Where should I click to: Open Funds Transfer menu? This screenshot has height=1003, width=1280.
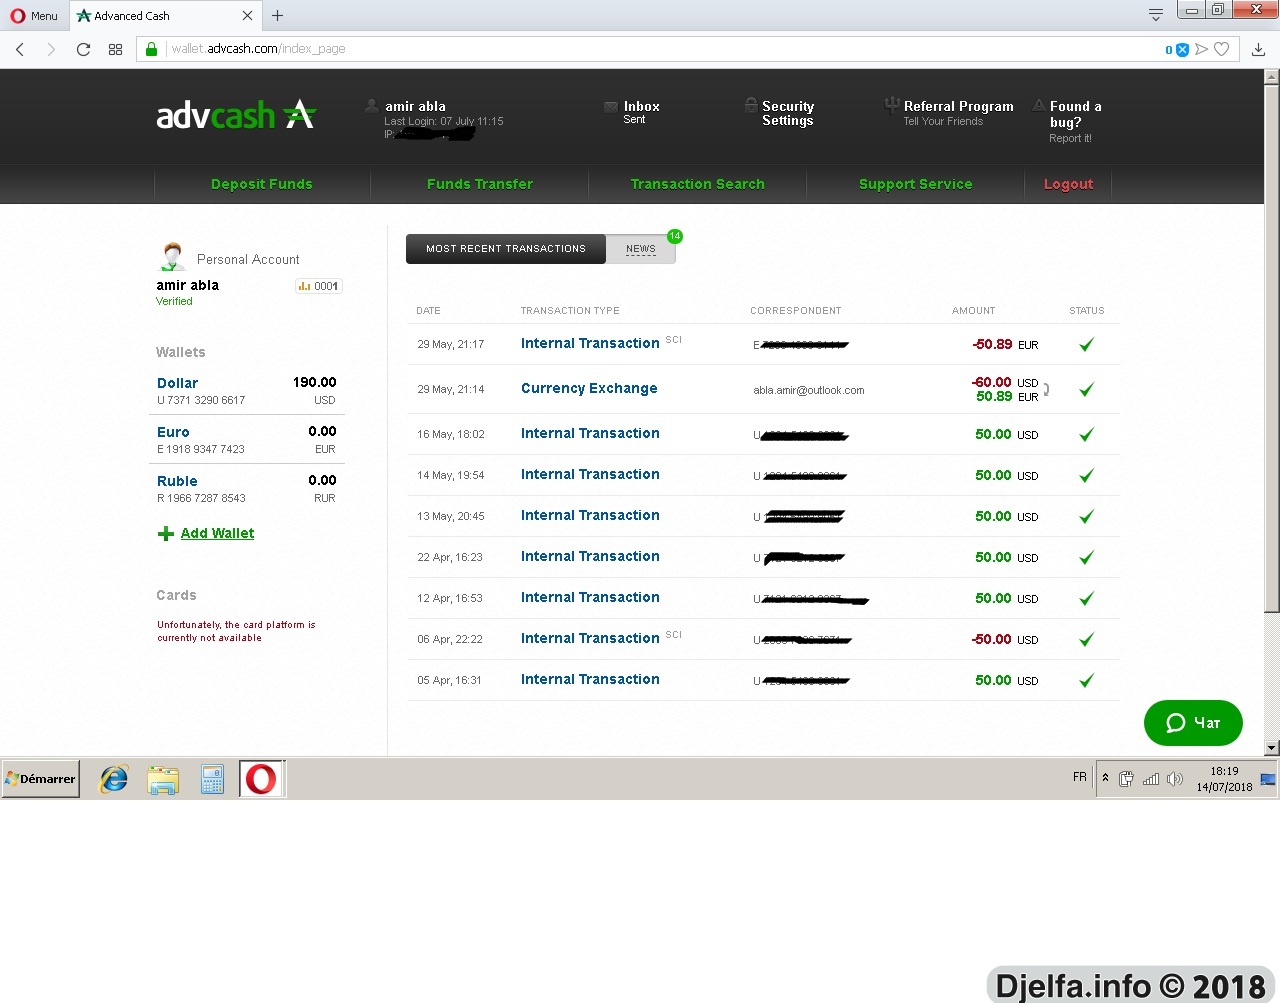pos(480,184)
